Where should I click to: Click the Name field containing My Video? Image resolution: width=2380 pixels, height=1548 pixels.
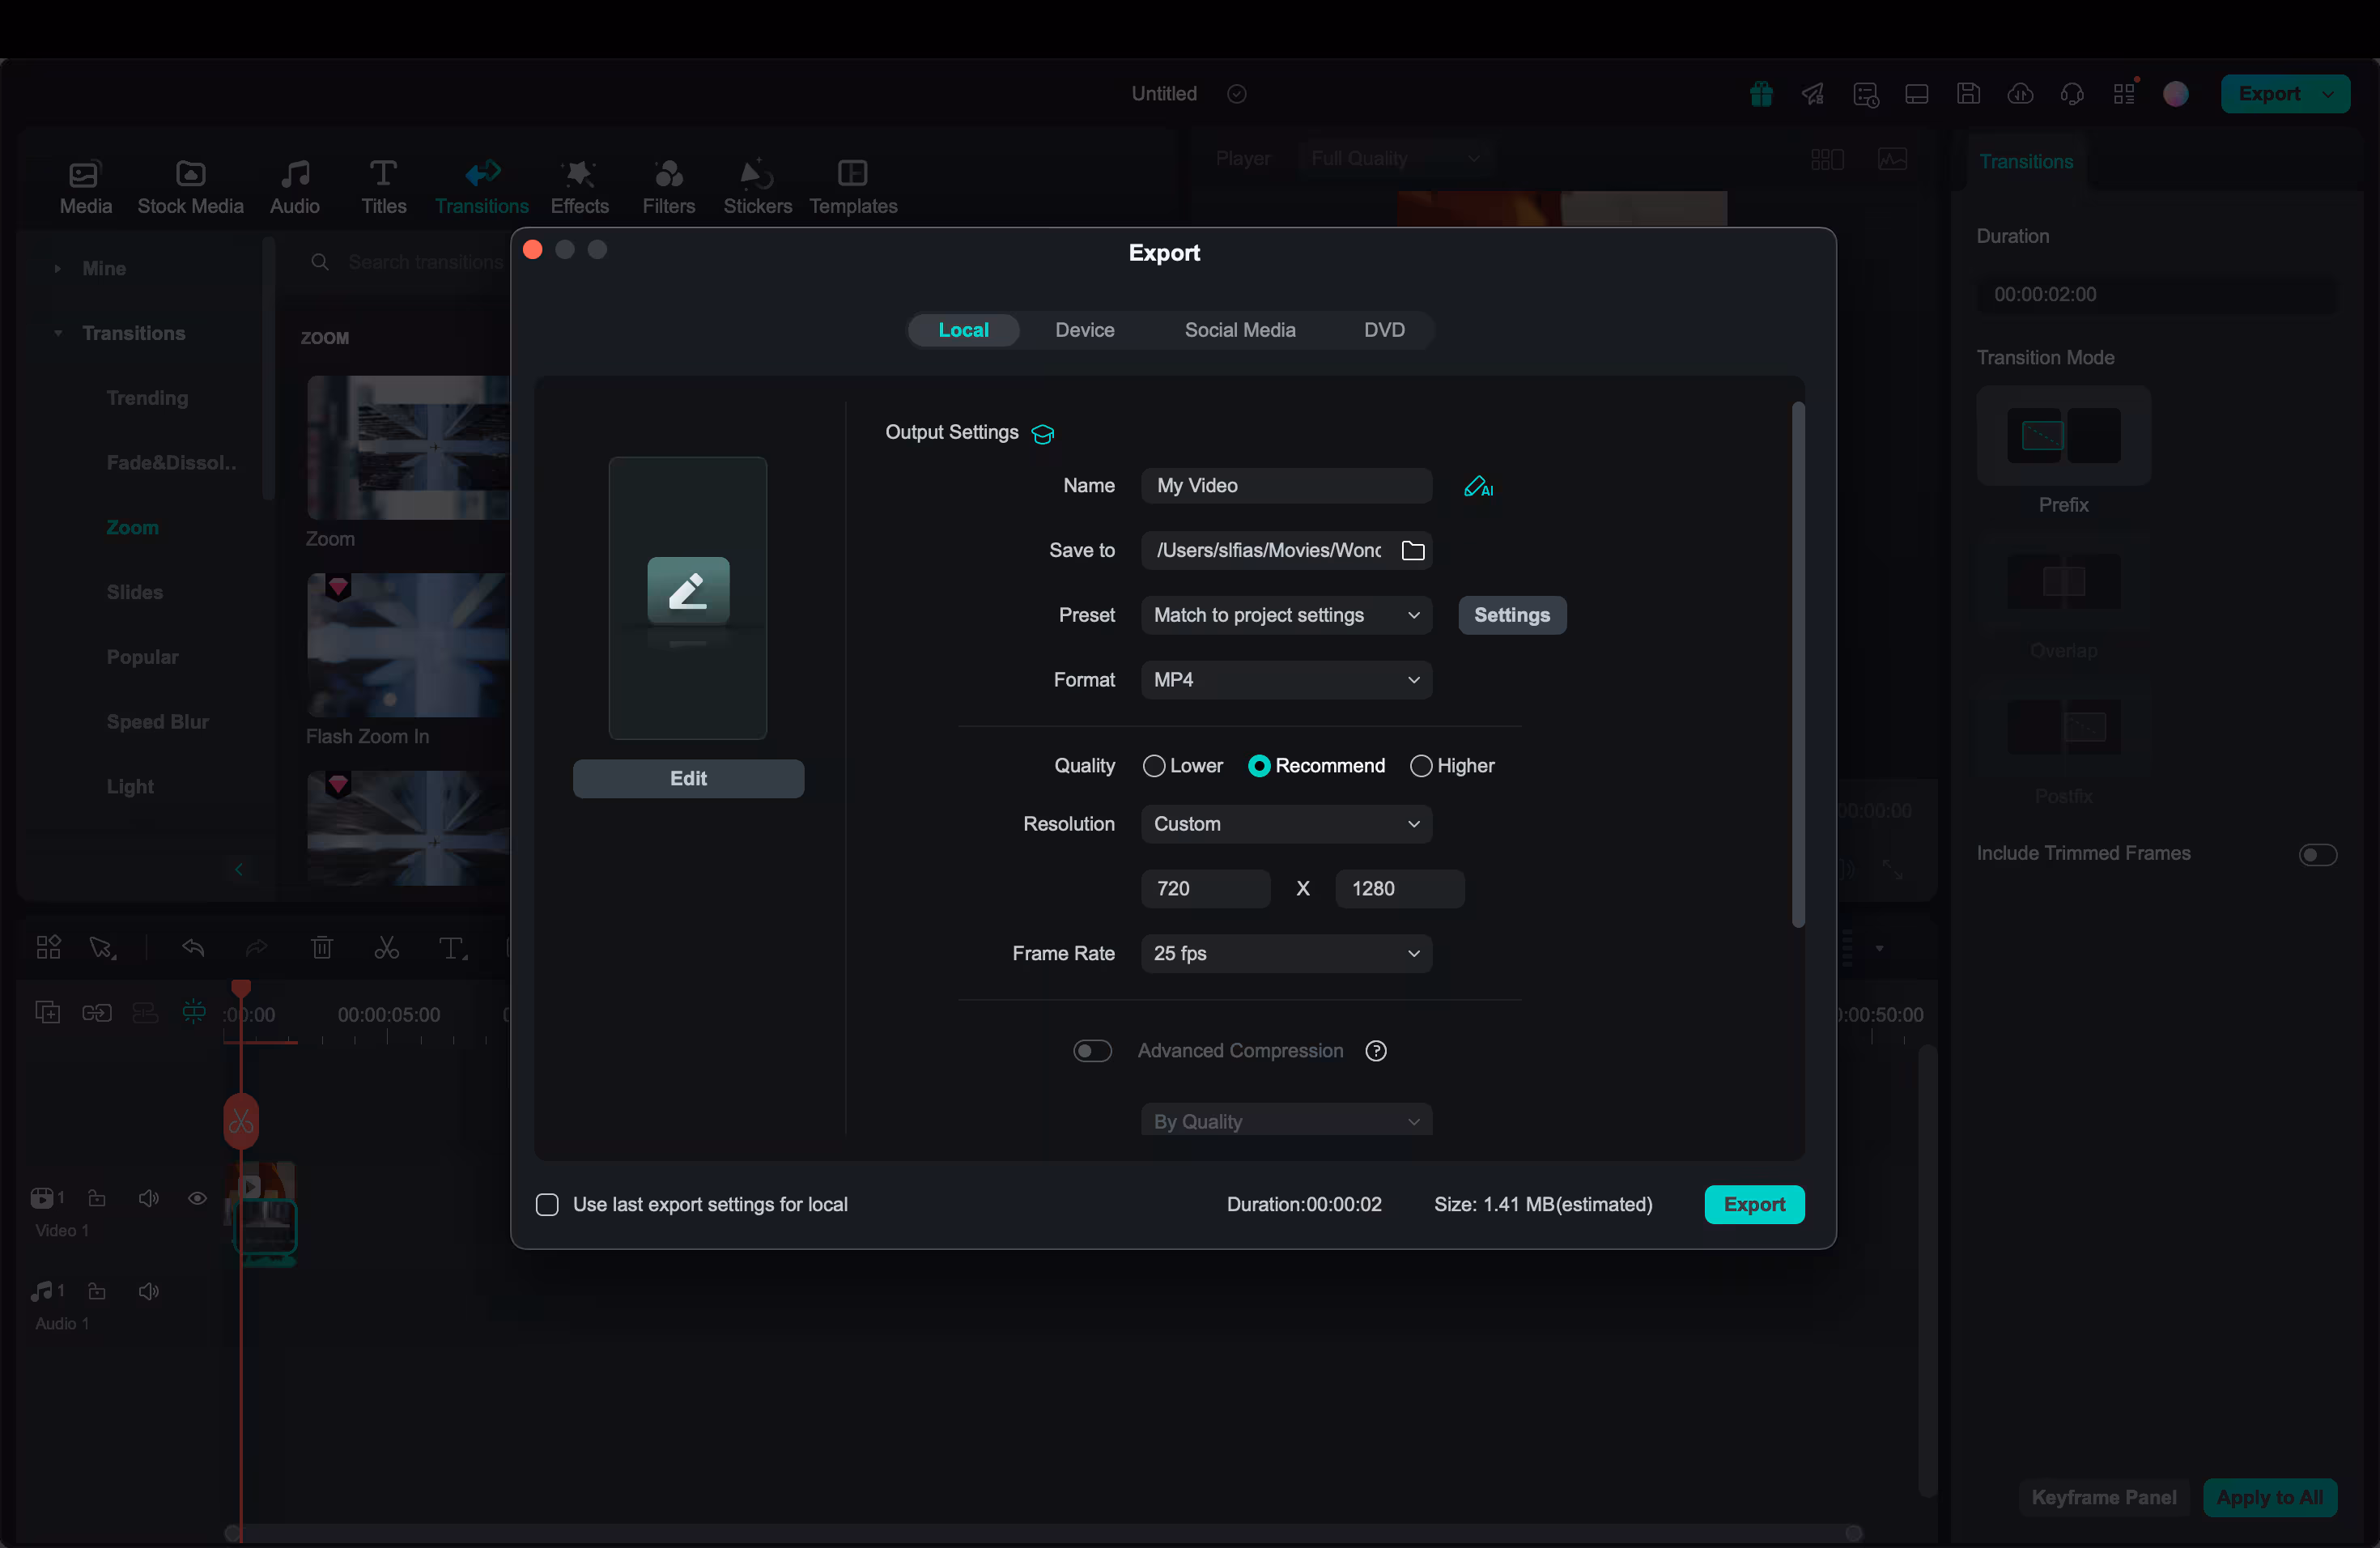click(1285, 486)
